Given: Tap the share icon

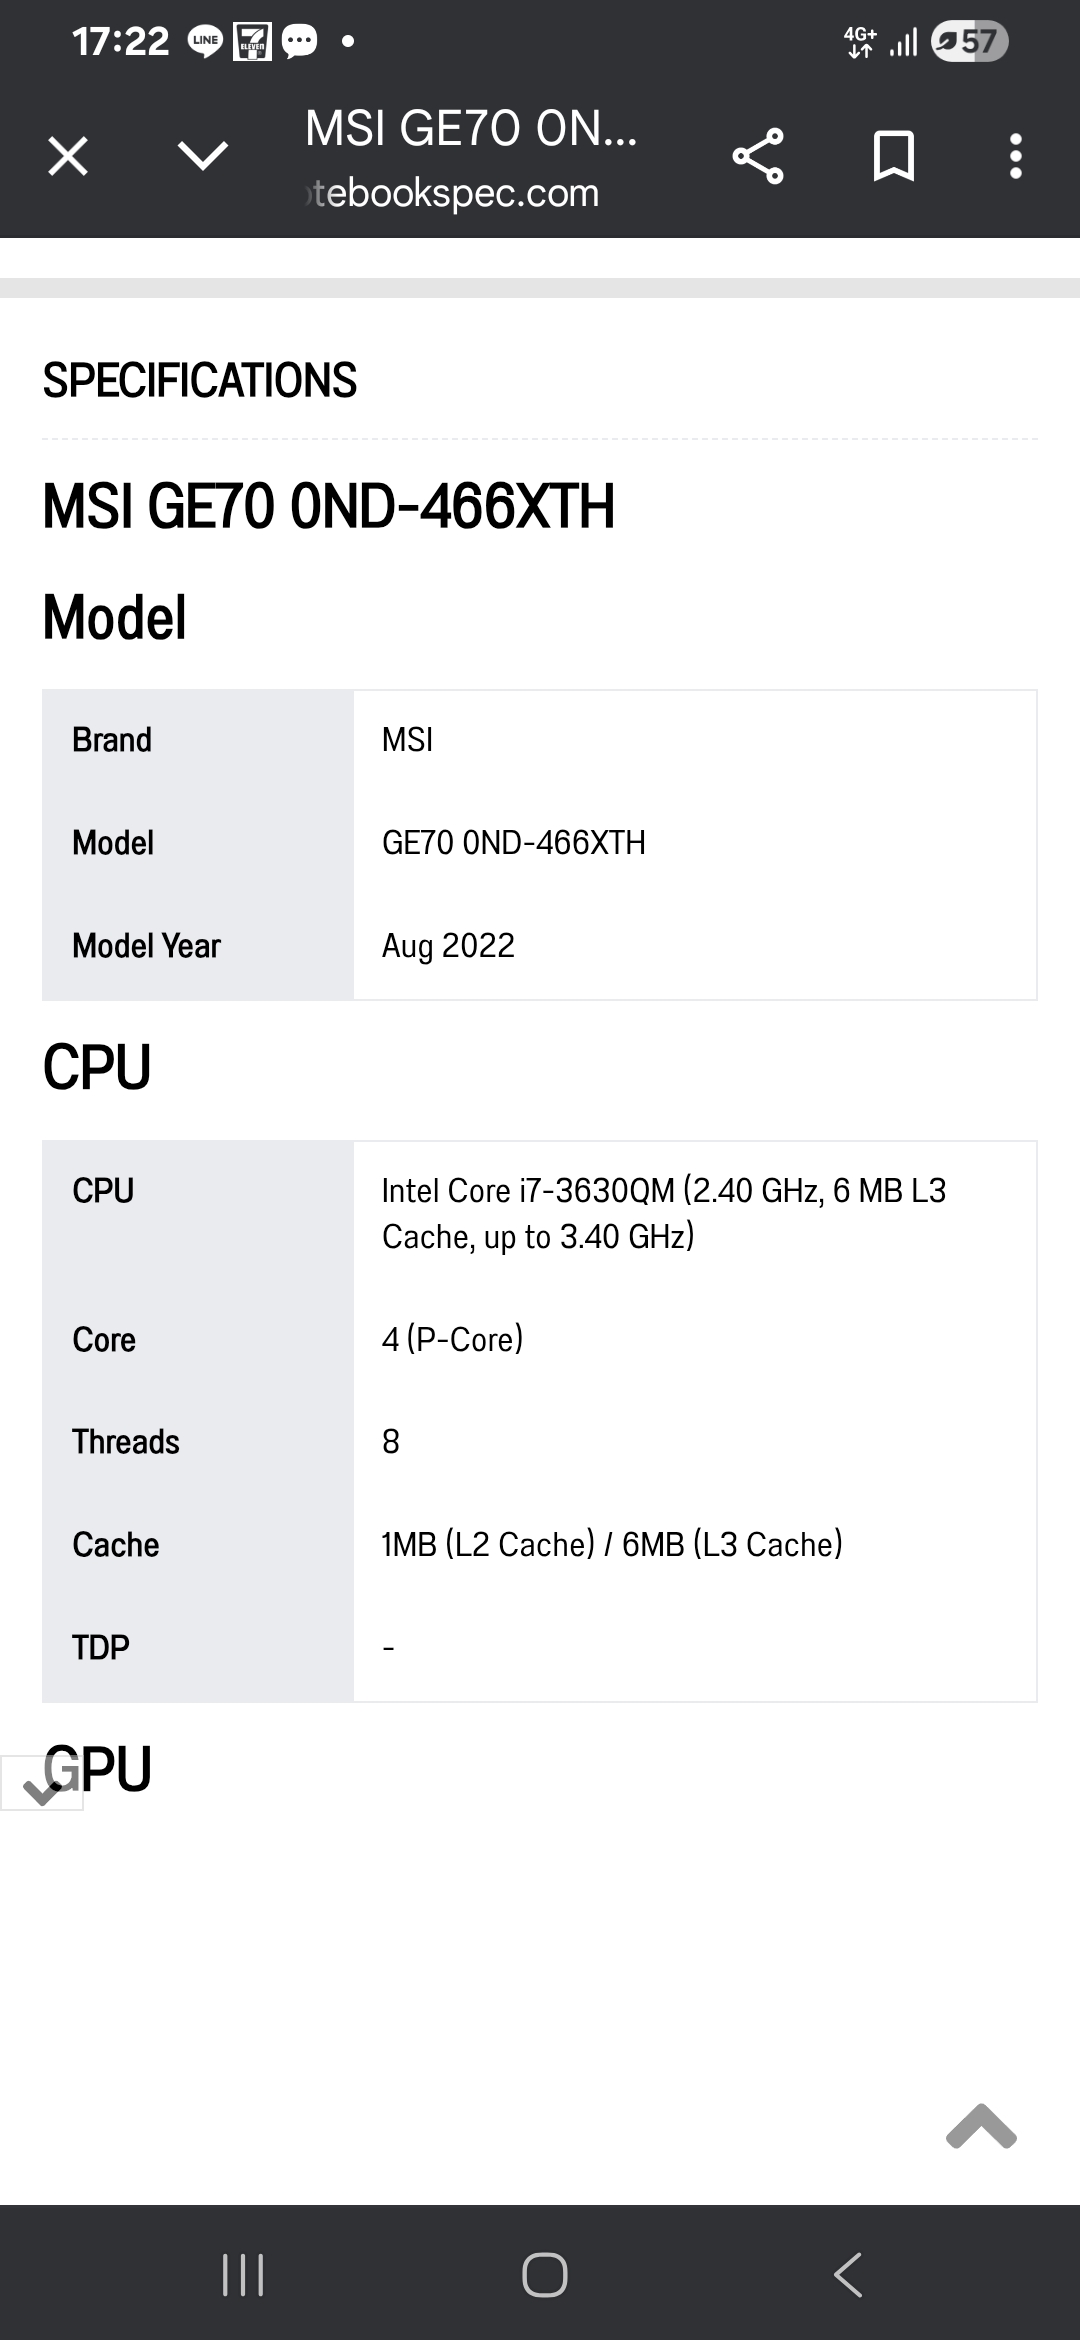Looking at the screenshot, I should pos(758,156).
